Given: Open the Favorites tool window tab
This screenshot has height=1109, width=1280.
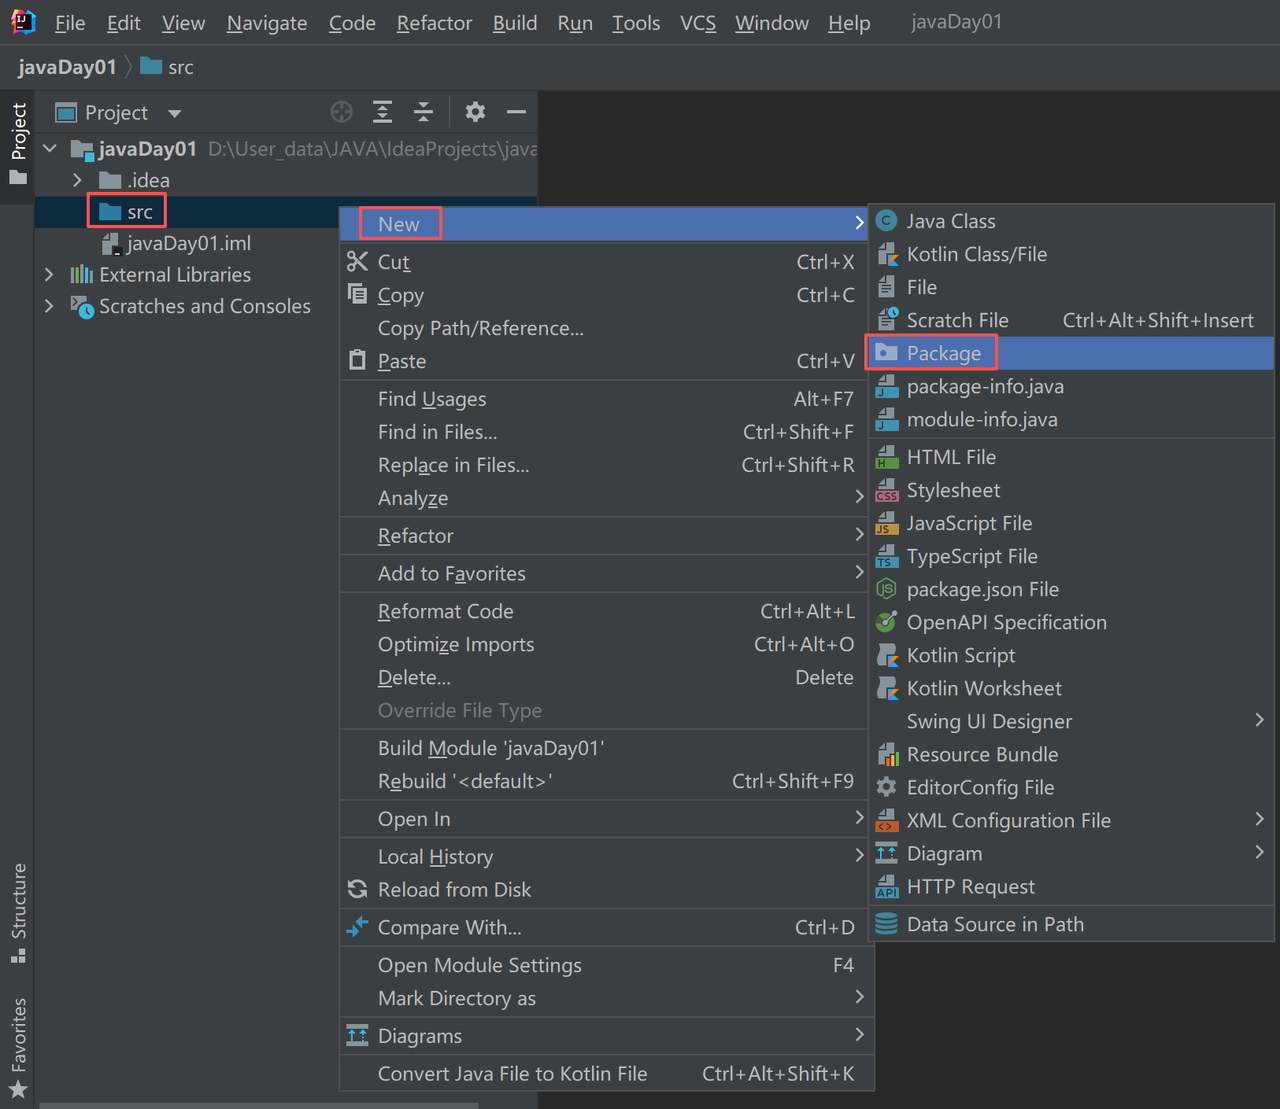Looking at the screenshot, I should [x=18, y=1046].
